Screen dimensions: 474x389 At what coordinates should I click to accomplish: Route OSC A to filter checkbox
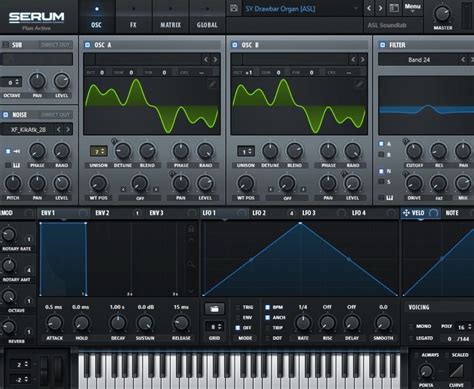pos(381,144)
